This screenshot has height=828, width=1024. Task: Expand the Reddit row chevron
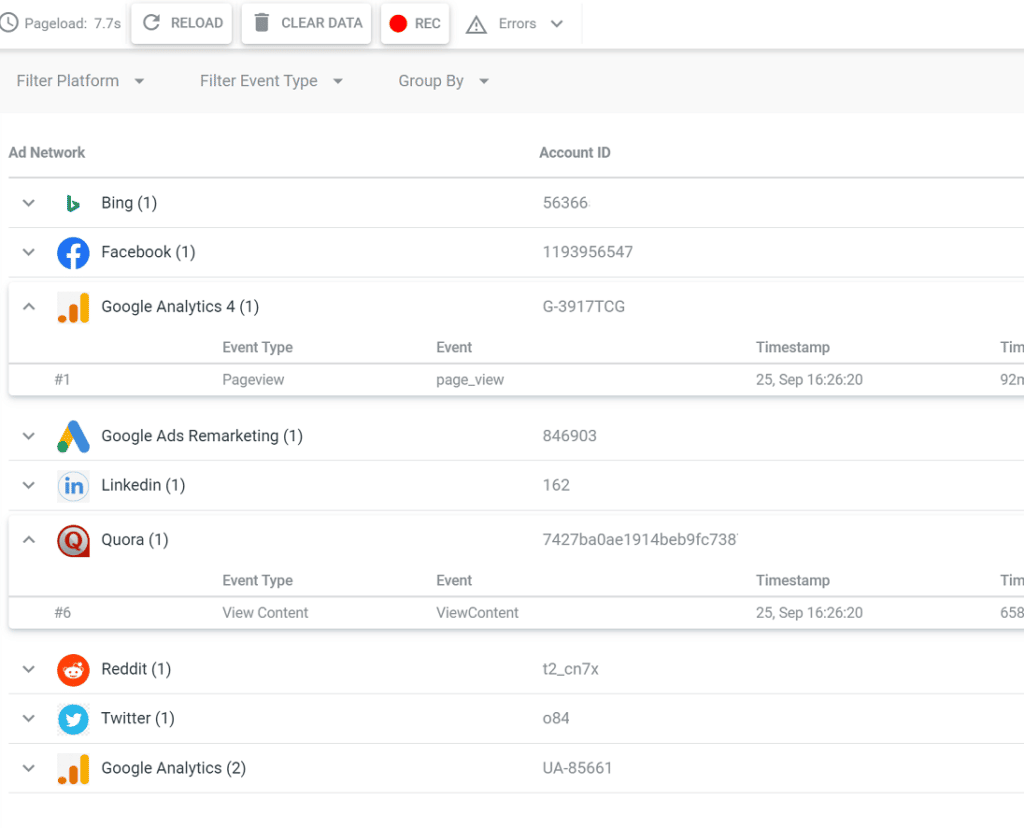pos(29,669)
